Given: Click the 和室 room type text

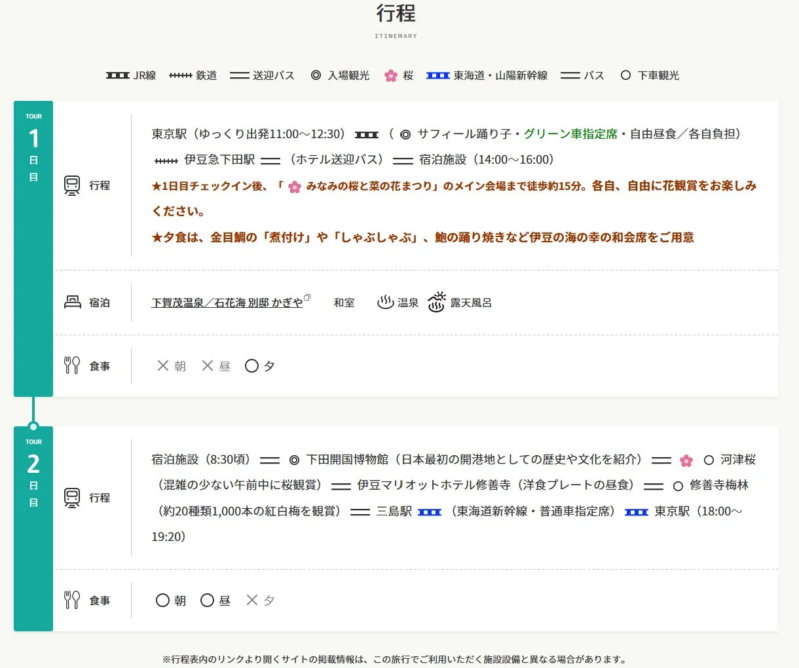Looking at the screenshot, I should pyautogui.click(x=344, y=303).
